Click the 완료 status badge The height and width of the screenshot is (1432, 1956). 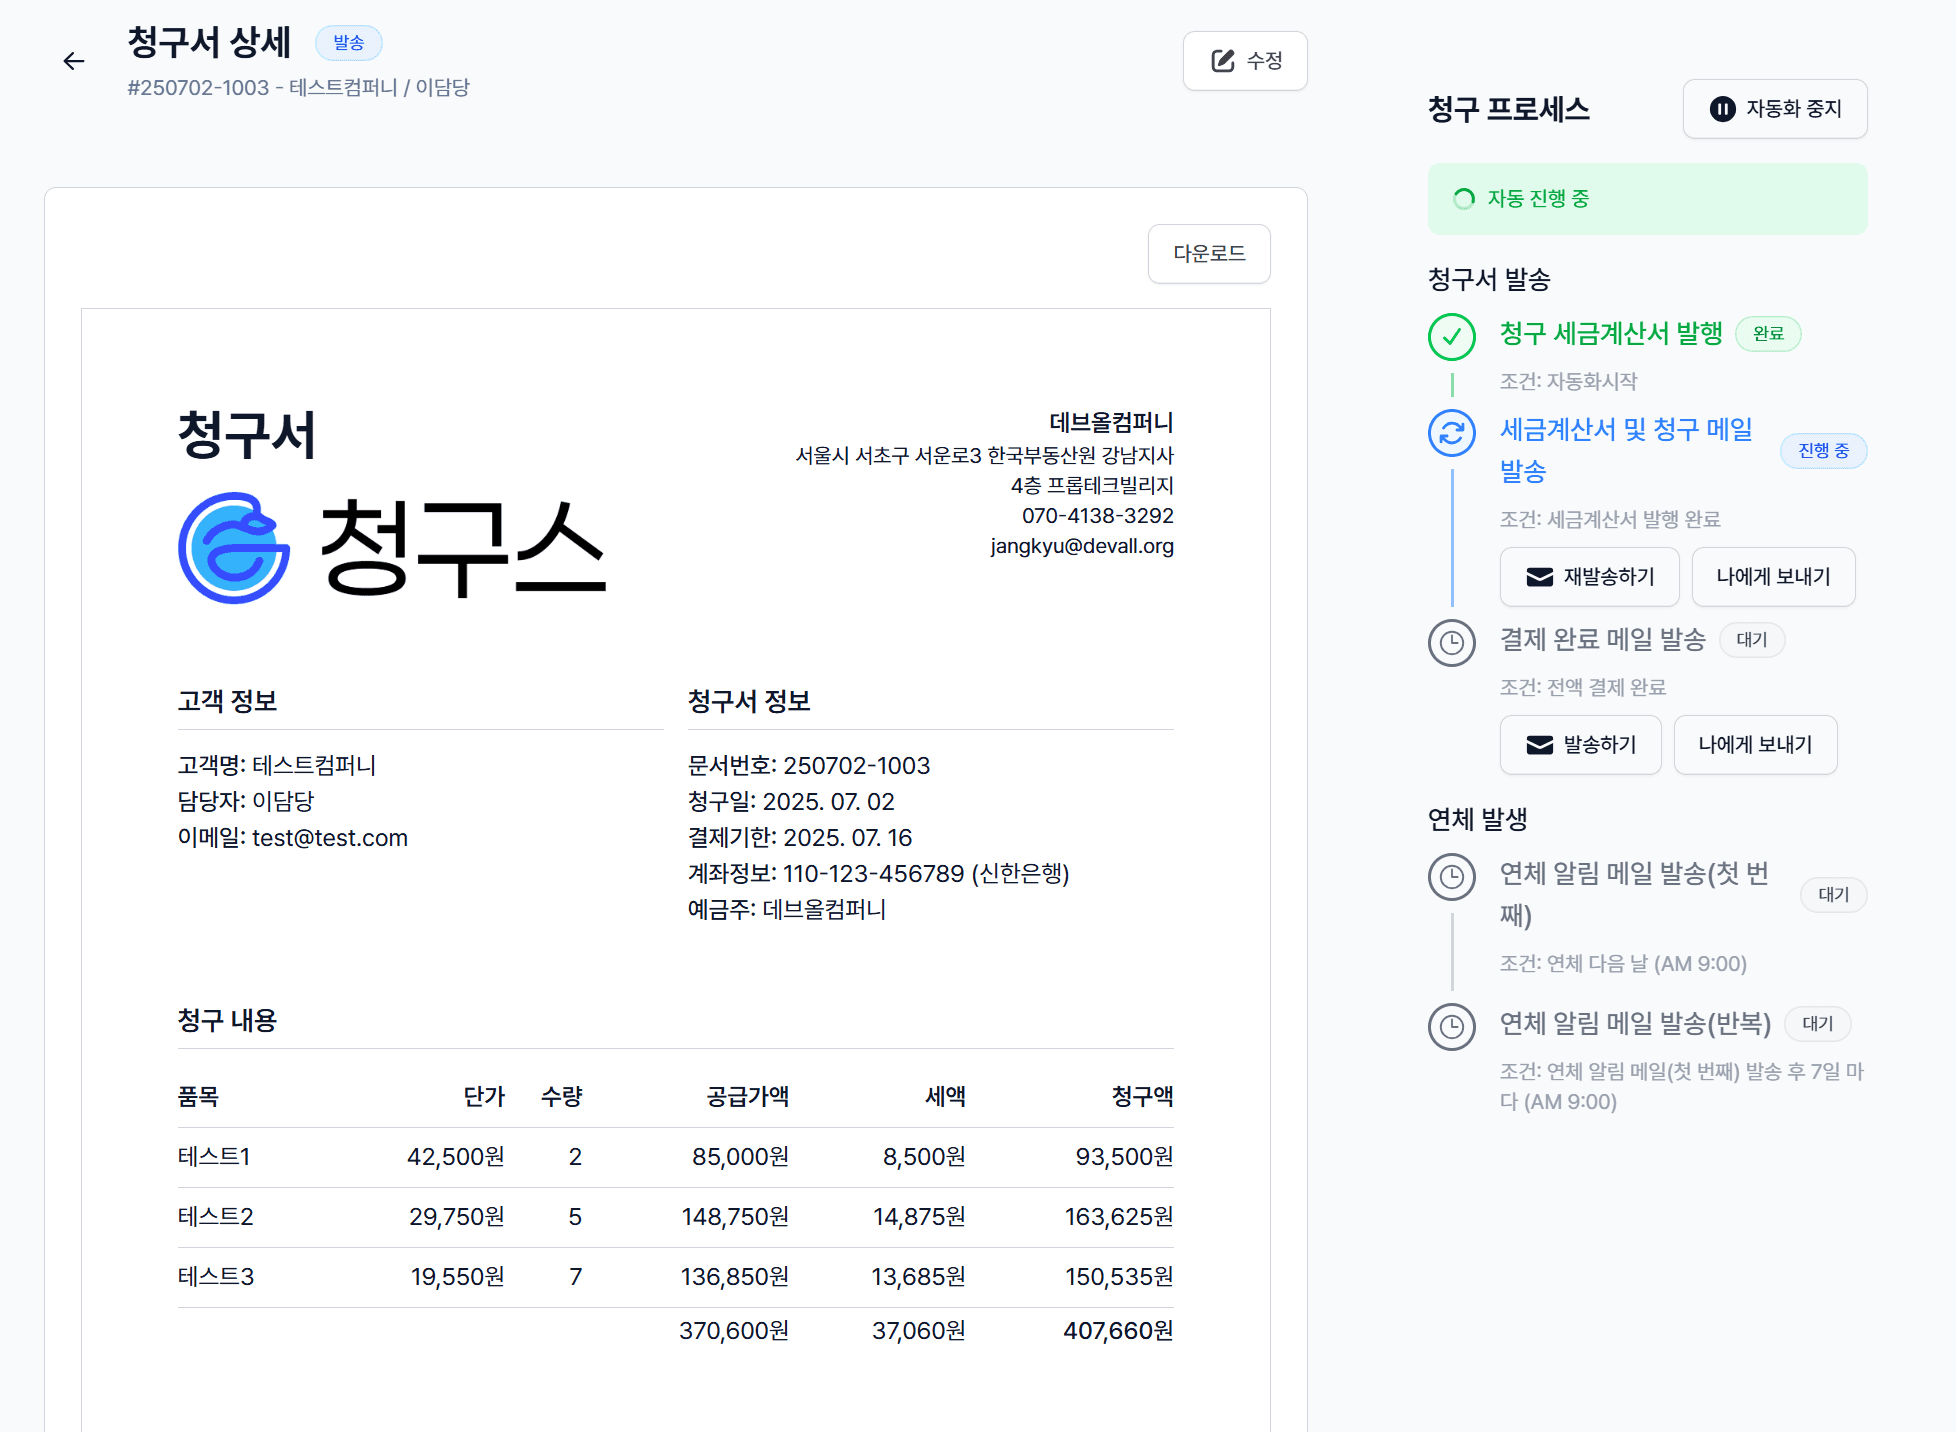tap(1767, 334)
